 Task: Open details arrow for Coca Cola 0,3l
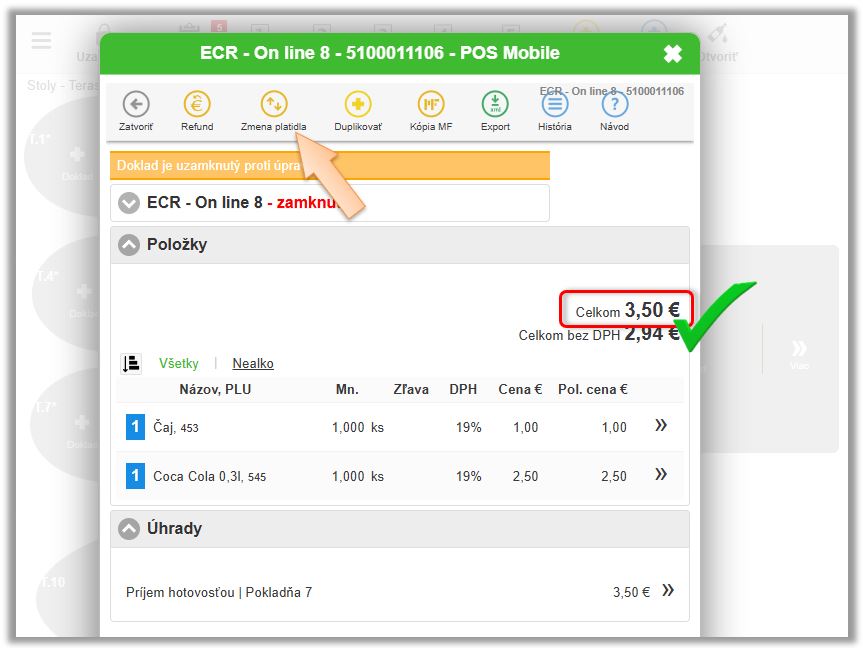pos(661,475)
